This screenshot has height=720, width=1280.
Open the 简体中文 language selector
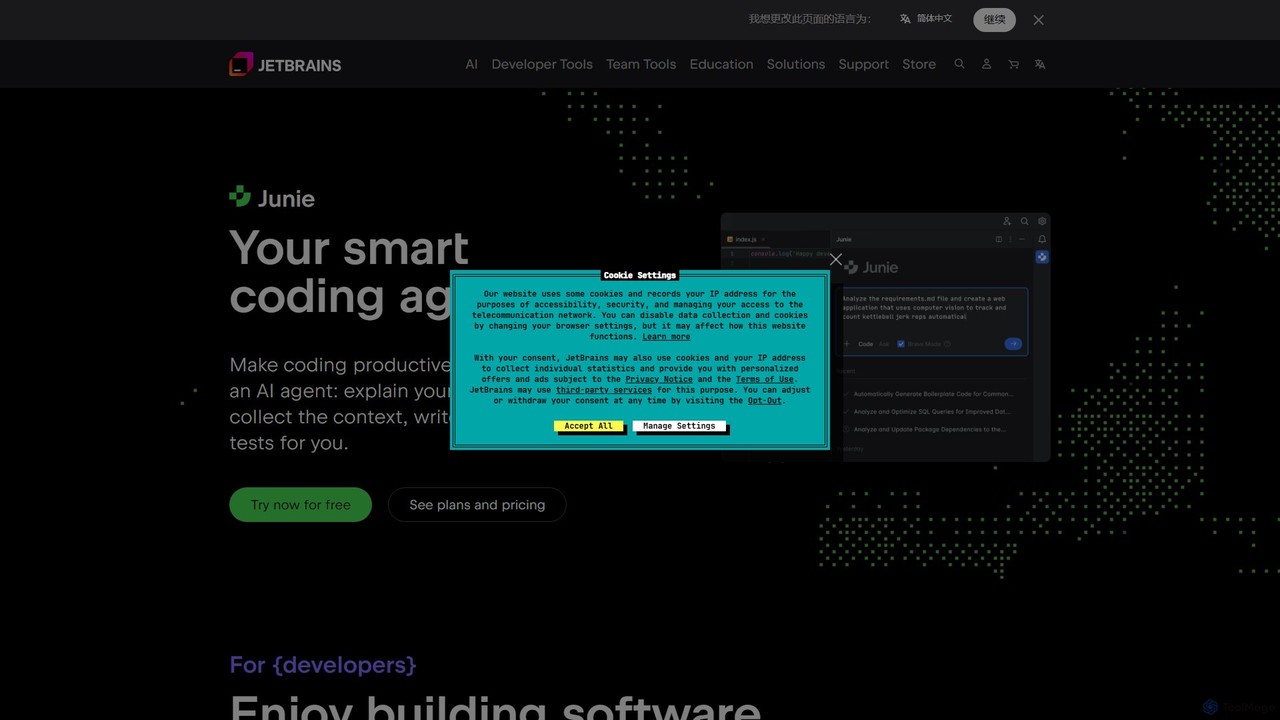(926, 19)
